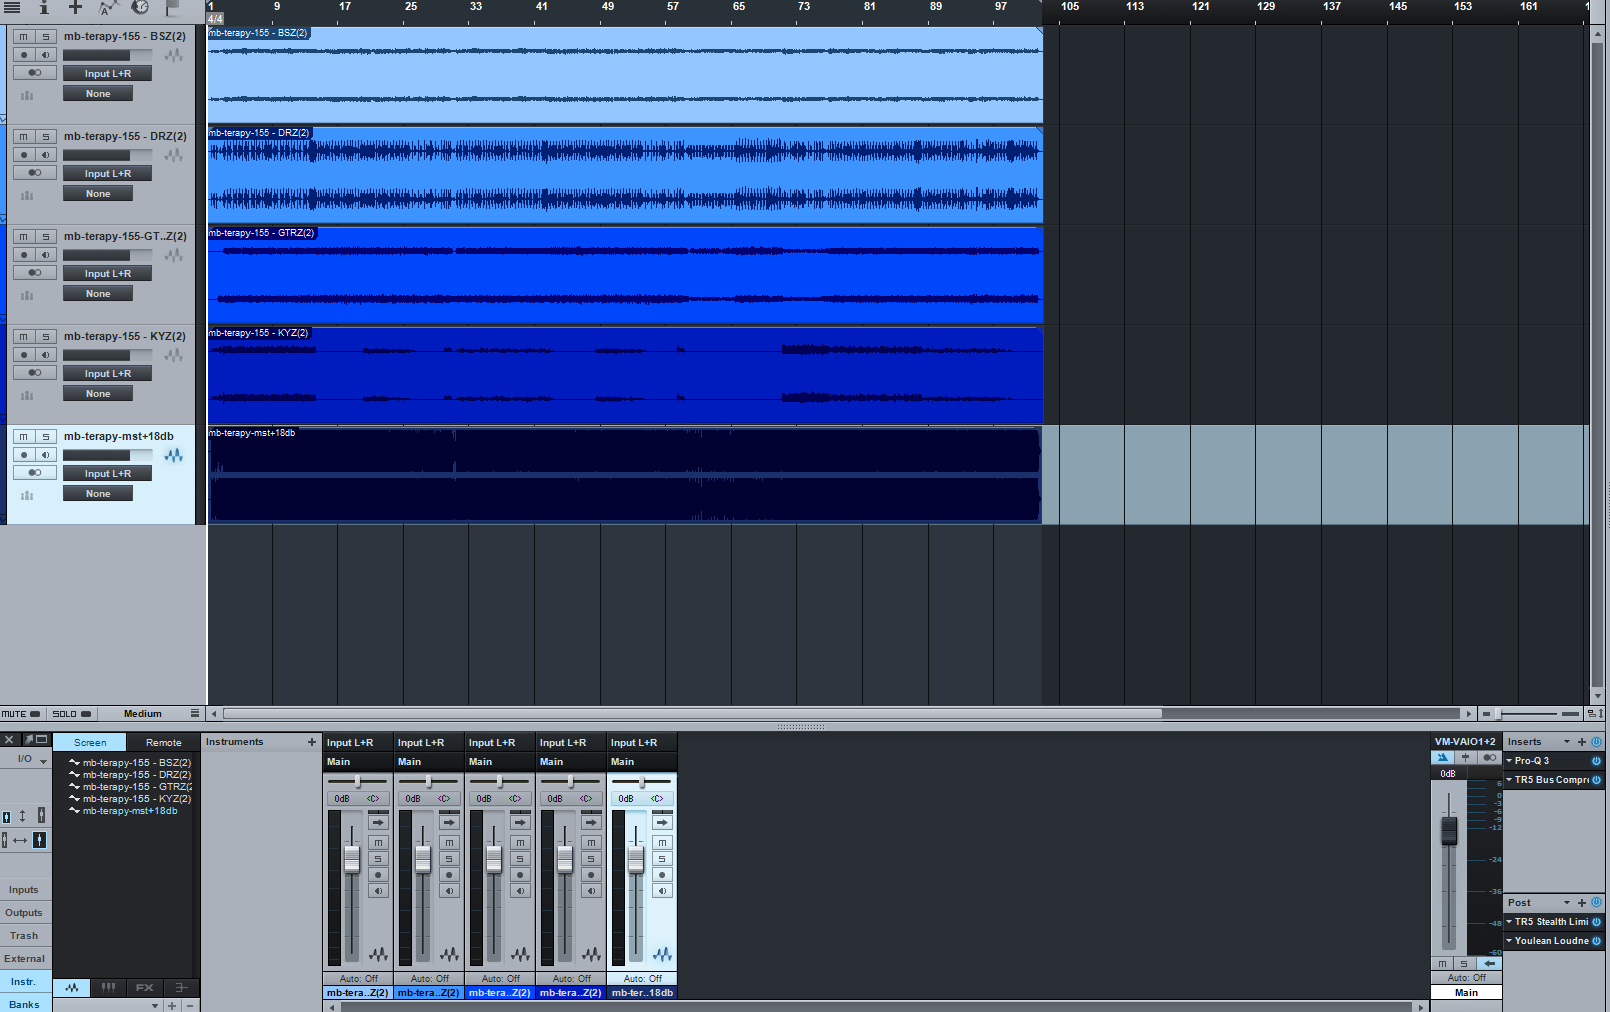Show the Outputs panel in console

pos(24,913)
